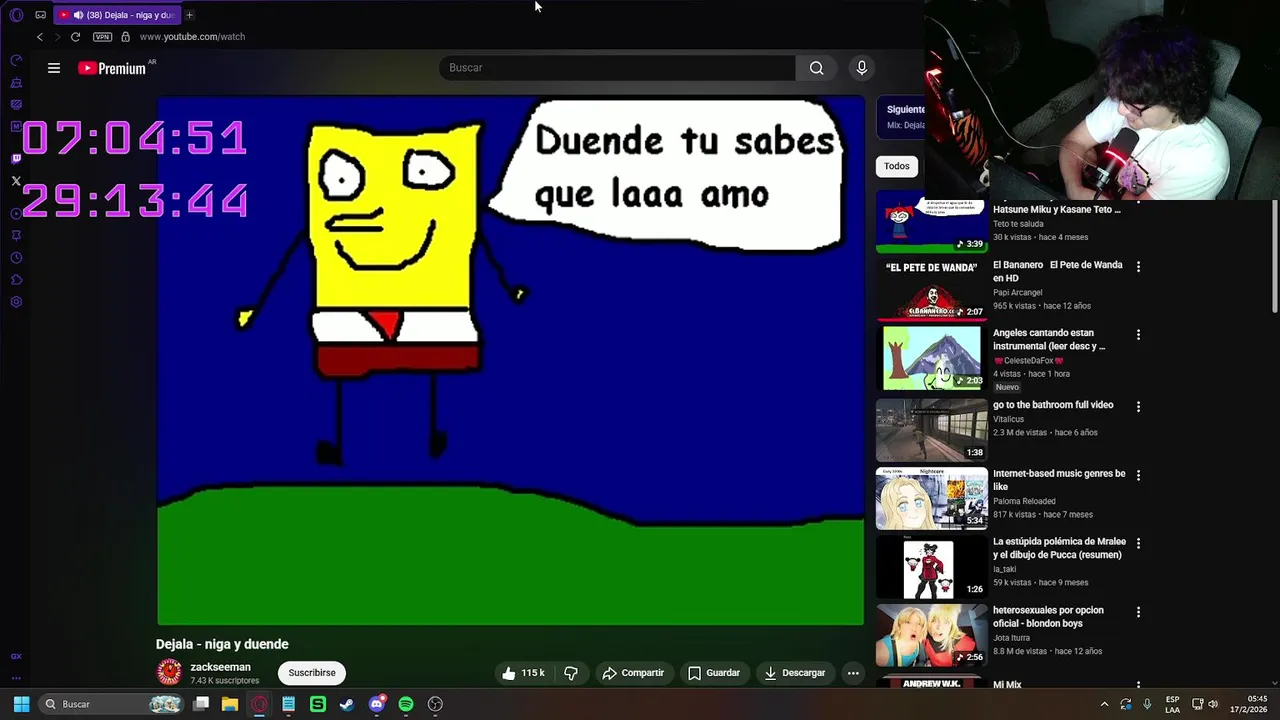Open La estúpida polémica de Mralee title
The height and width of the screenshot is (720, 1280).
point(1059,548)
